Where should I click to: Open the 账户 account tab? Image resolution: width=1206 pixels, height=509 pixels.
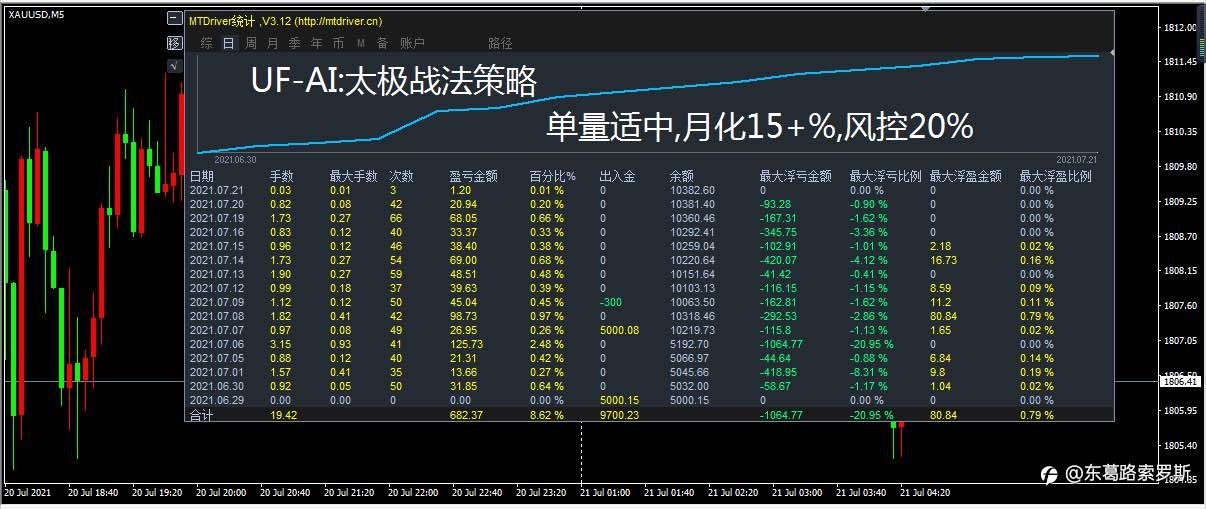(412, 43)
